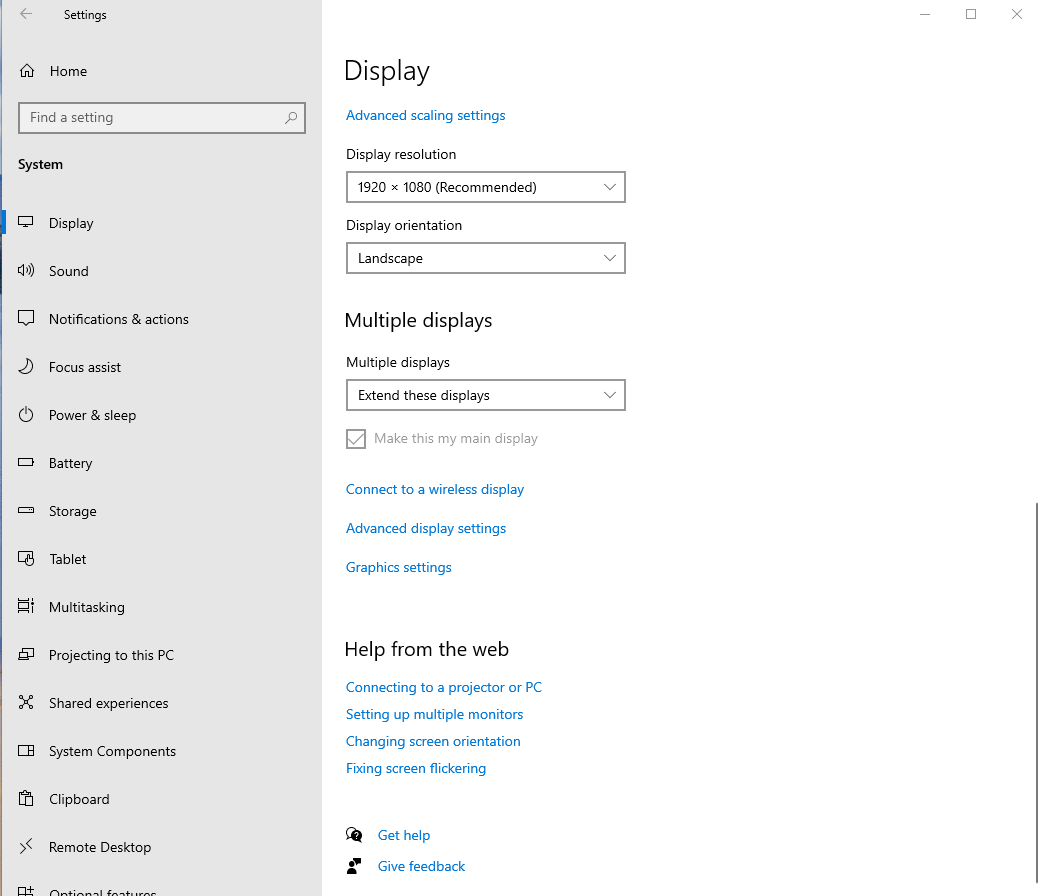
Task: Open the Graphics settings link
Action: 398,567
